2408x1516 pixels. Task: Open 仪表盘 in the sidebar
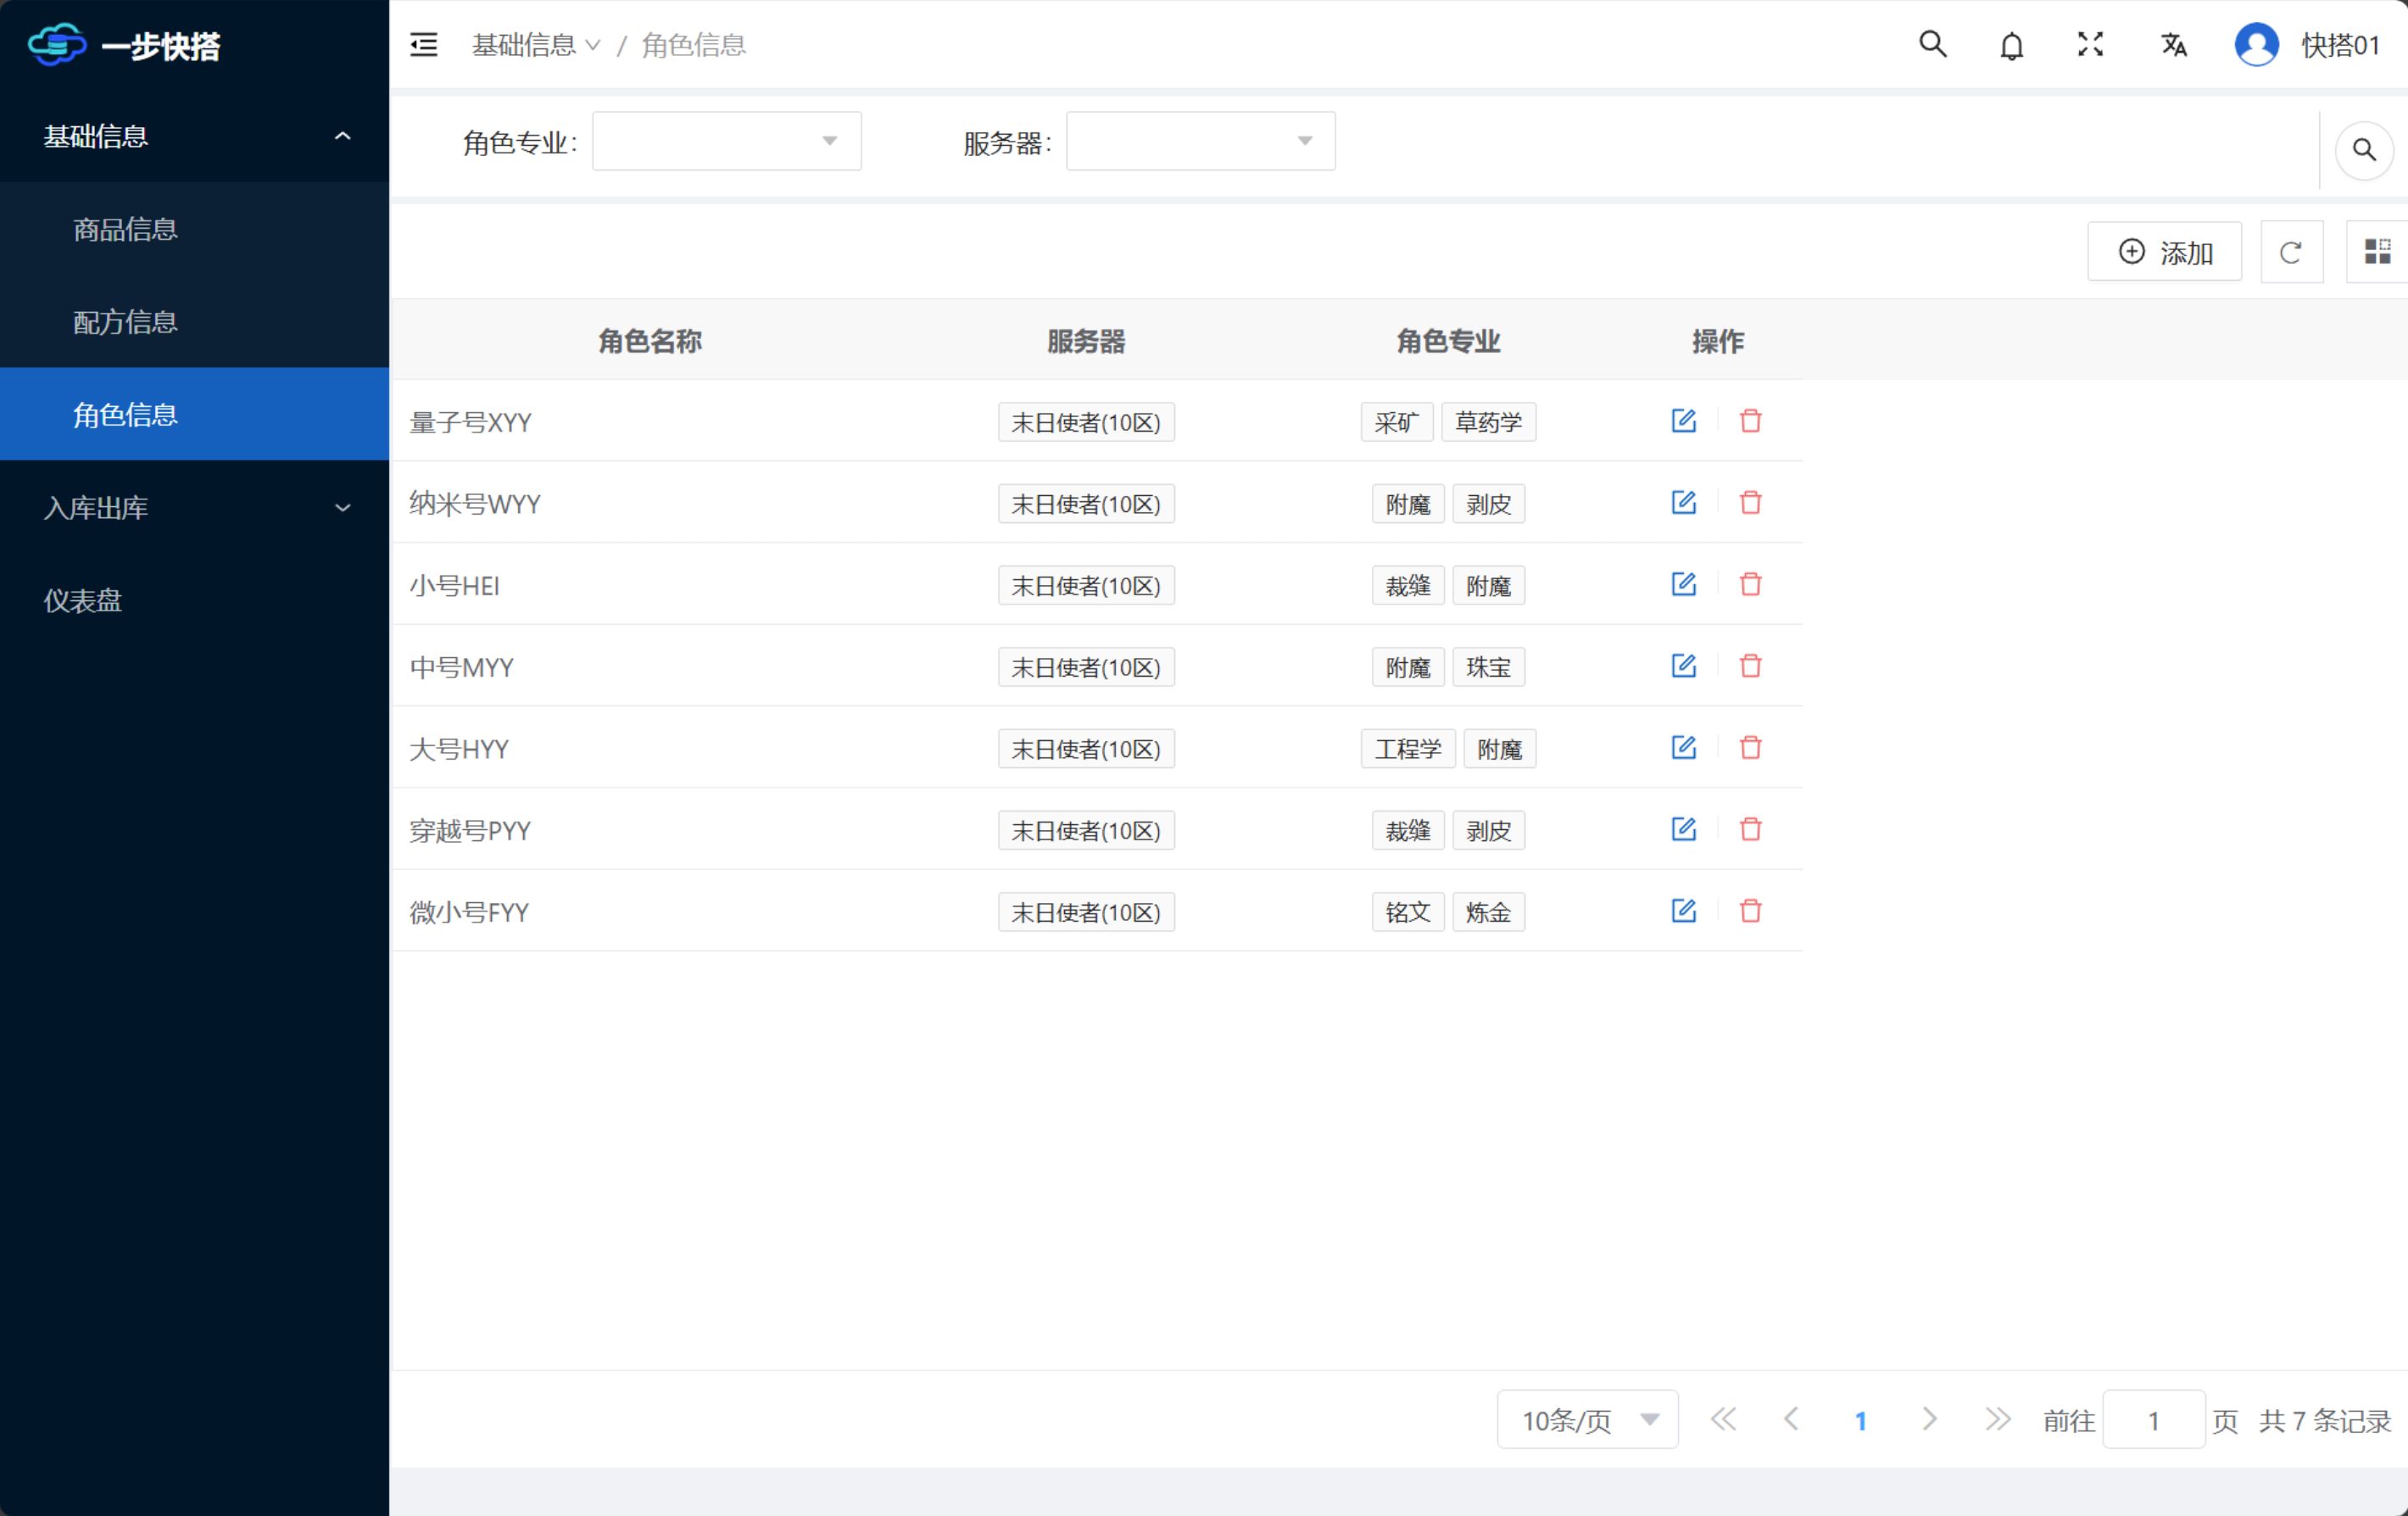(x=194, y=600)
